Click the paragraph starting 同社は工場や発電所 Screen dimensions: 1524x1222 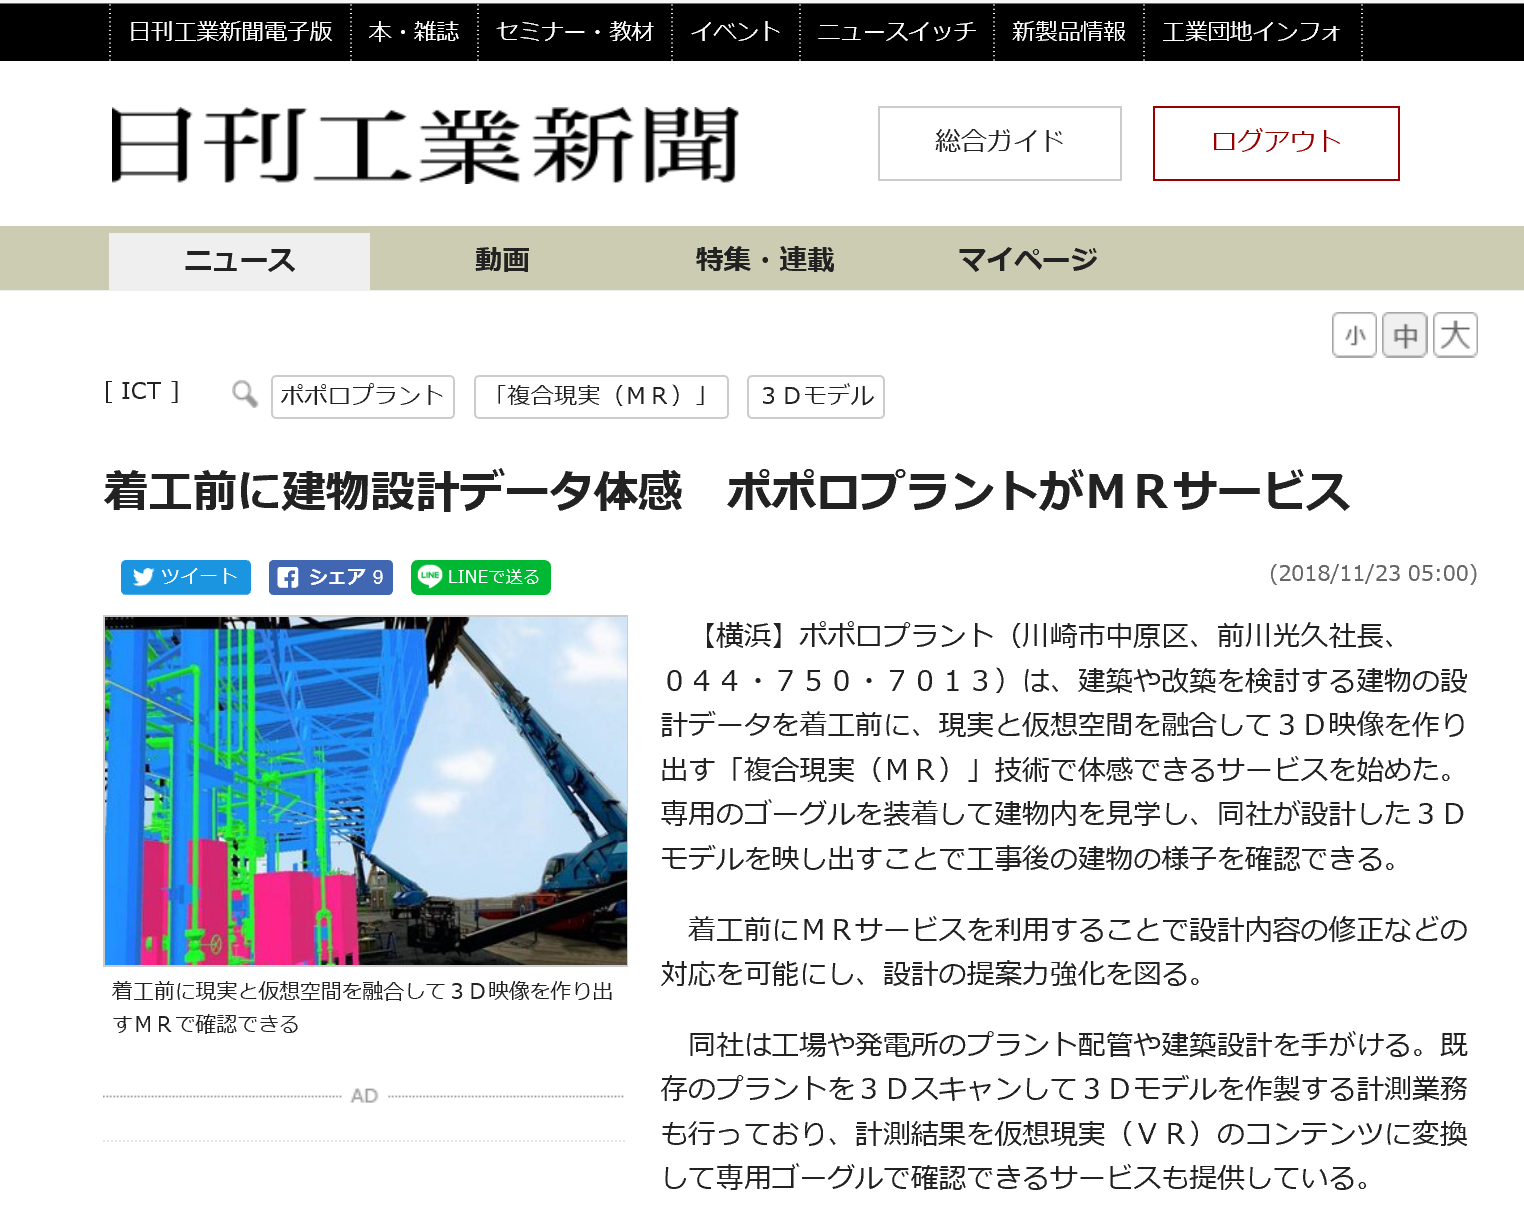coord(1063,1111)
